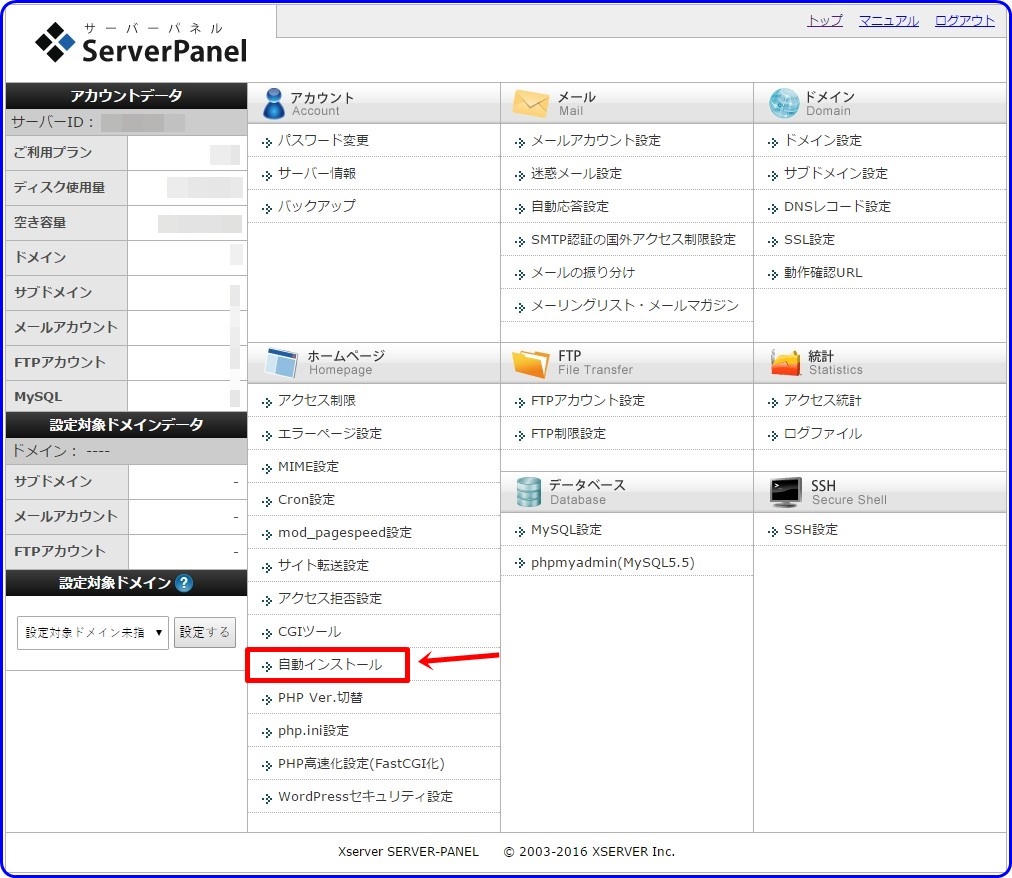Image resolution: width=1012 pixels, height=878 pixels.
Task: Click the ディスク使用量 label in account data
Action: click(59, 187)
